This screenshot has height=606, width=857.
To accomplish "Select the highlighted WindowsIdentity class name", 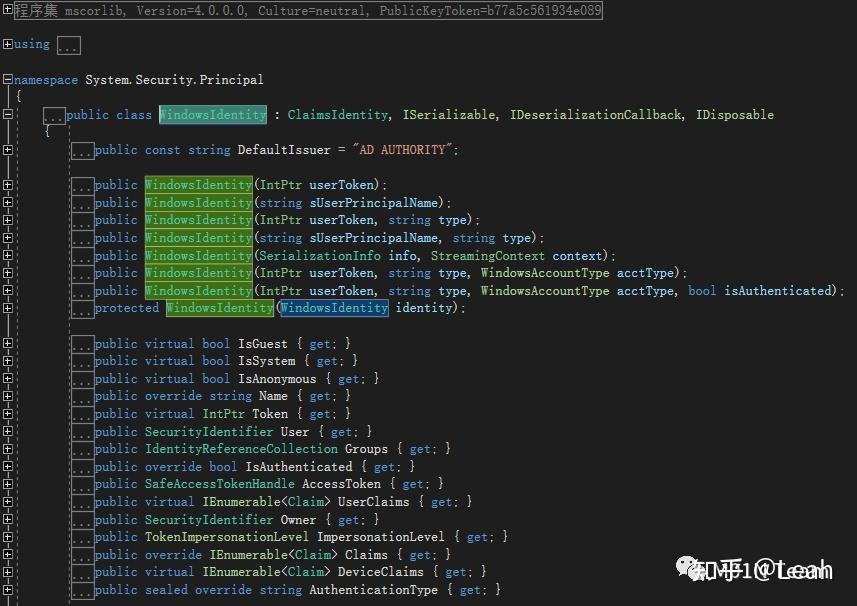I will (213, 115).
